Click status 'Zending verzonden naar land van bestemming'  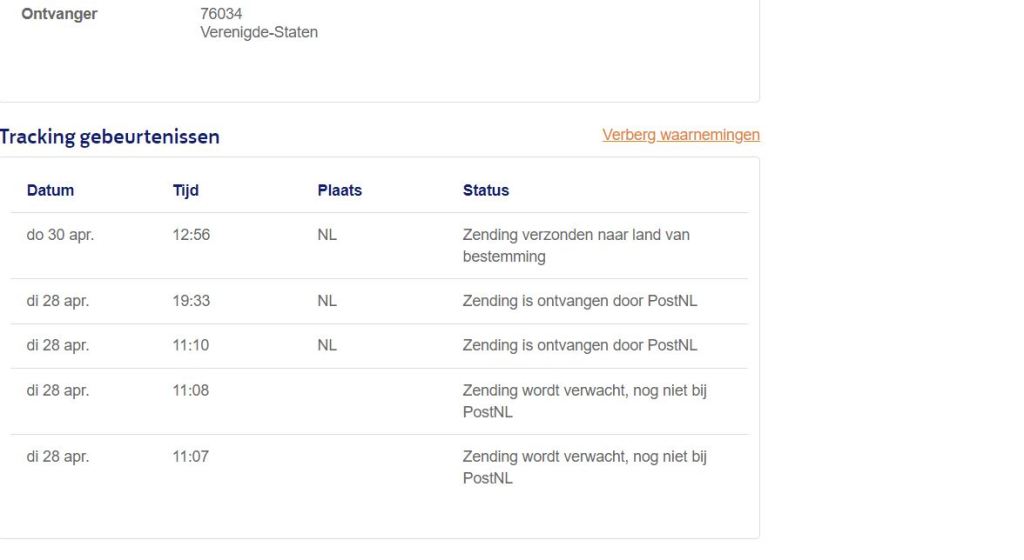(576, 245)
